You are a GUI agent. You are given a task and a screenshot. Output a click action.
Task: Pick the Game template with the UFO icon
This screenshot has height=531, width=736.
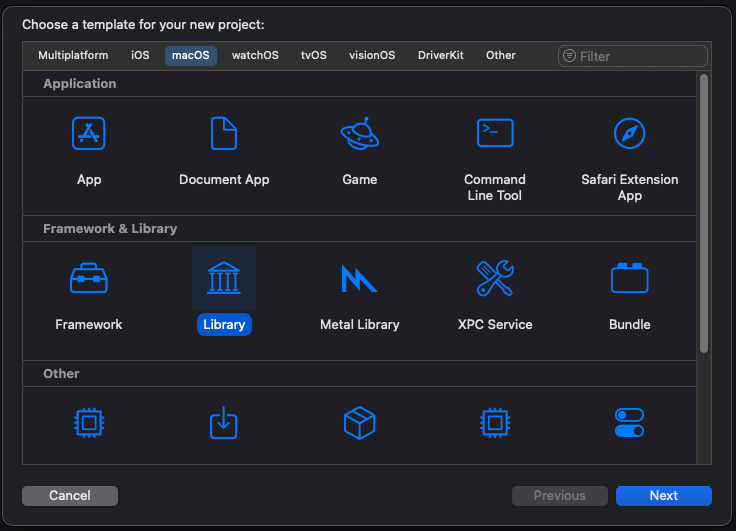pos(359,133)
